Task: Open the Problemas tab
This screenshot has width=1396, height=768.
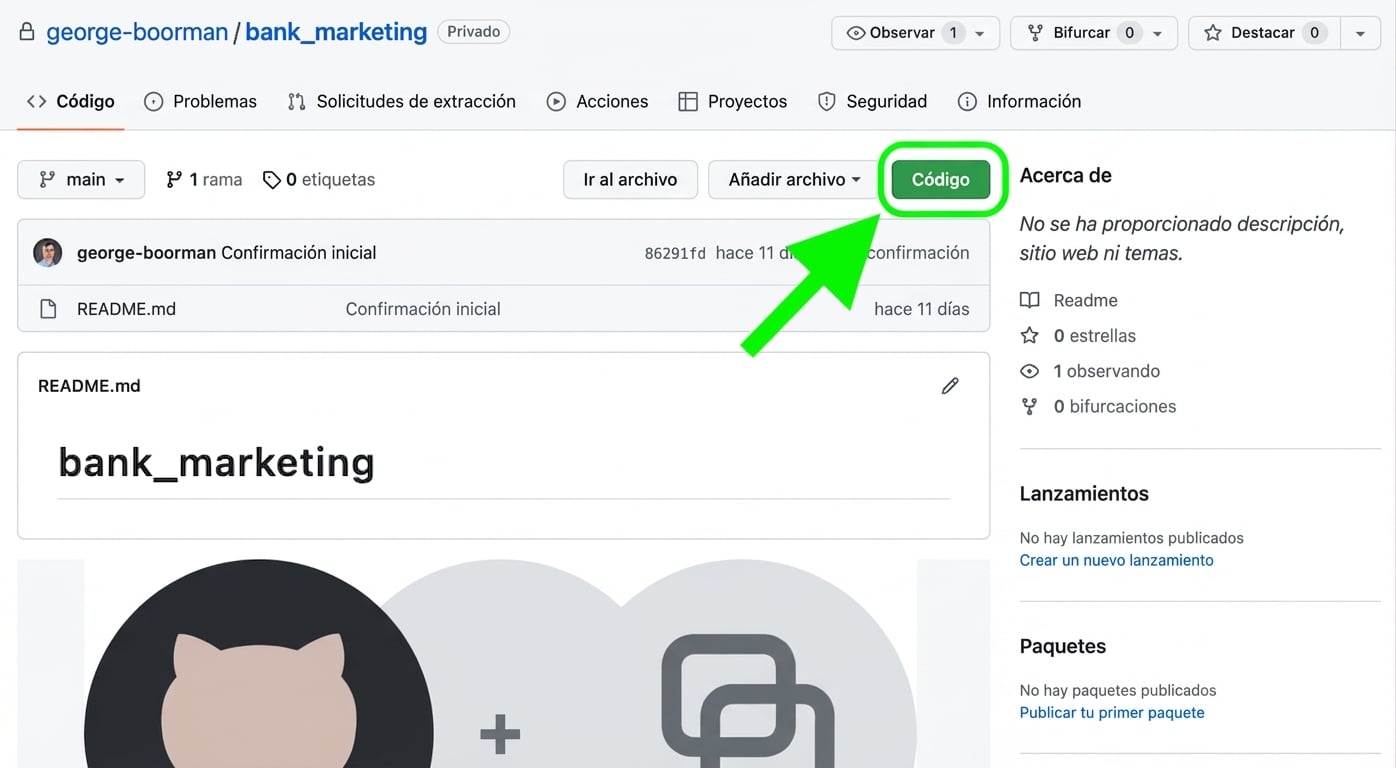Action: tap(200, 101)
